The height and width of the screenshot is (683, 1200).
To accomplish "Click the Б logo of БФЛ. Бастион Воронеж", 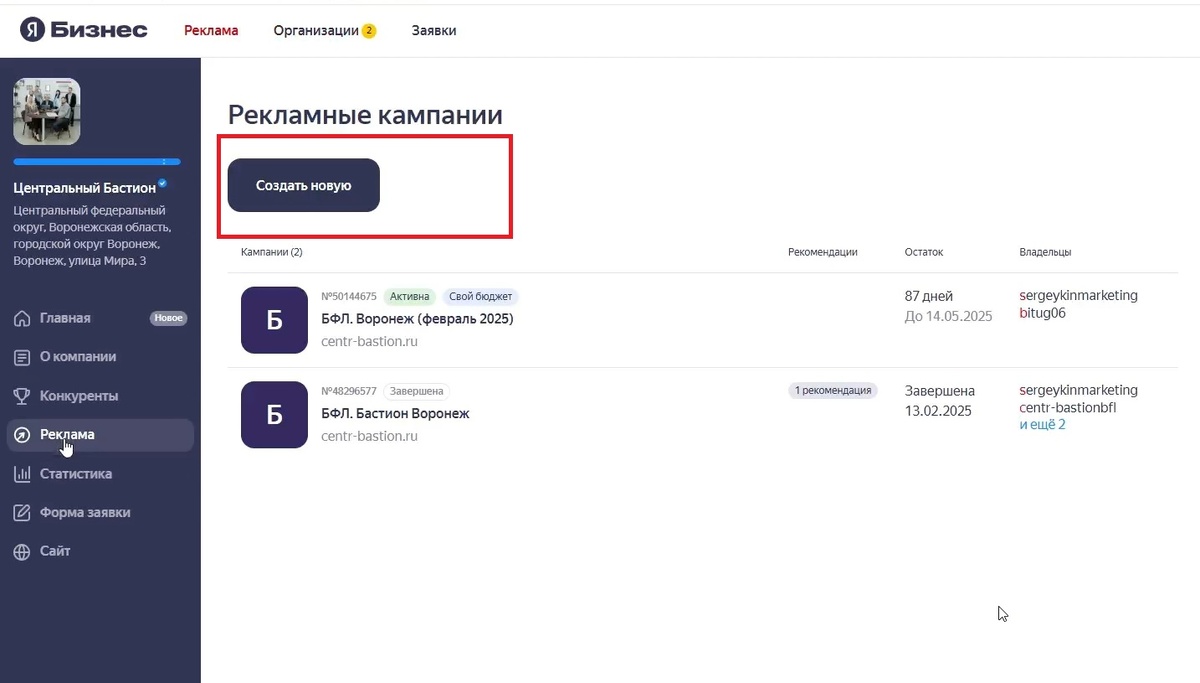I will click(274, 414).
